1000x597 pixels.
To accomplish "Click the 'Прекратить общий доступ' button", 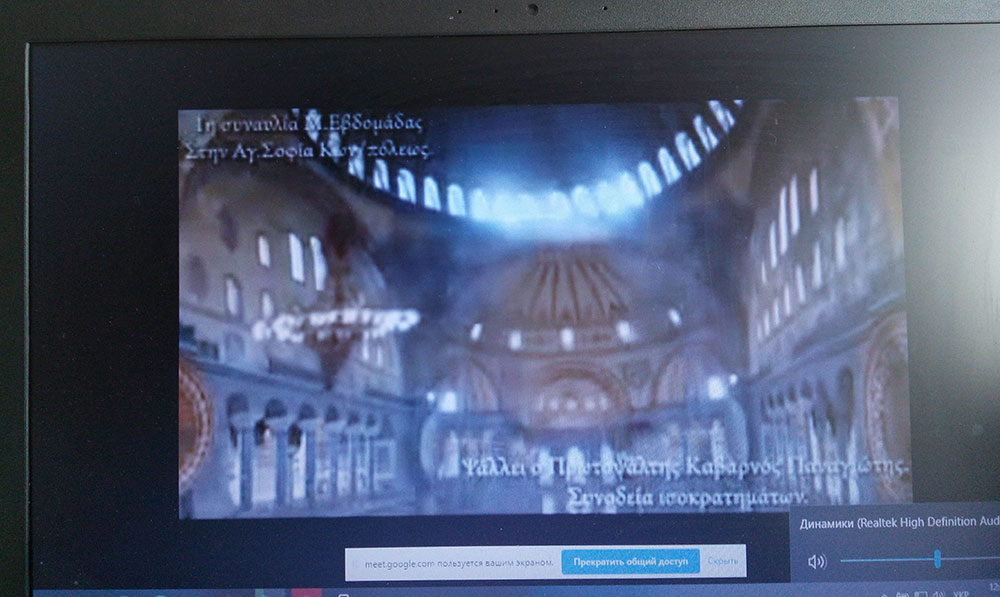I will pyautogui.click(x=630, y=562).
